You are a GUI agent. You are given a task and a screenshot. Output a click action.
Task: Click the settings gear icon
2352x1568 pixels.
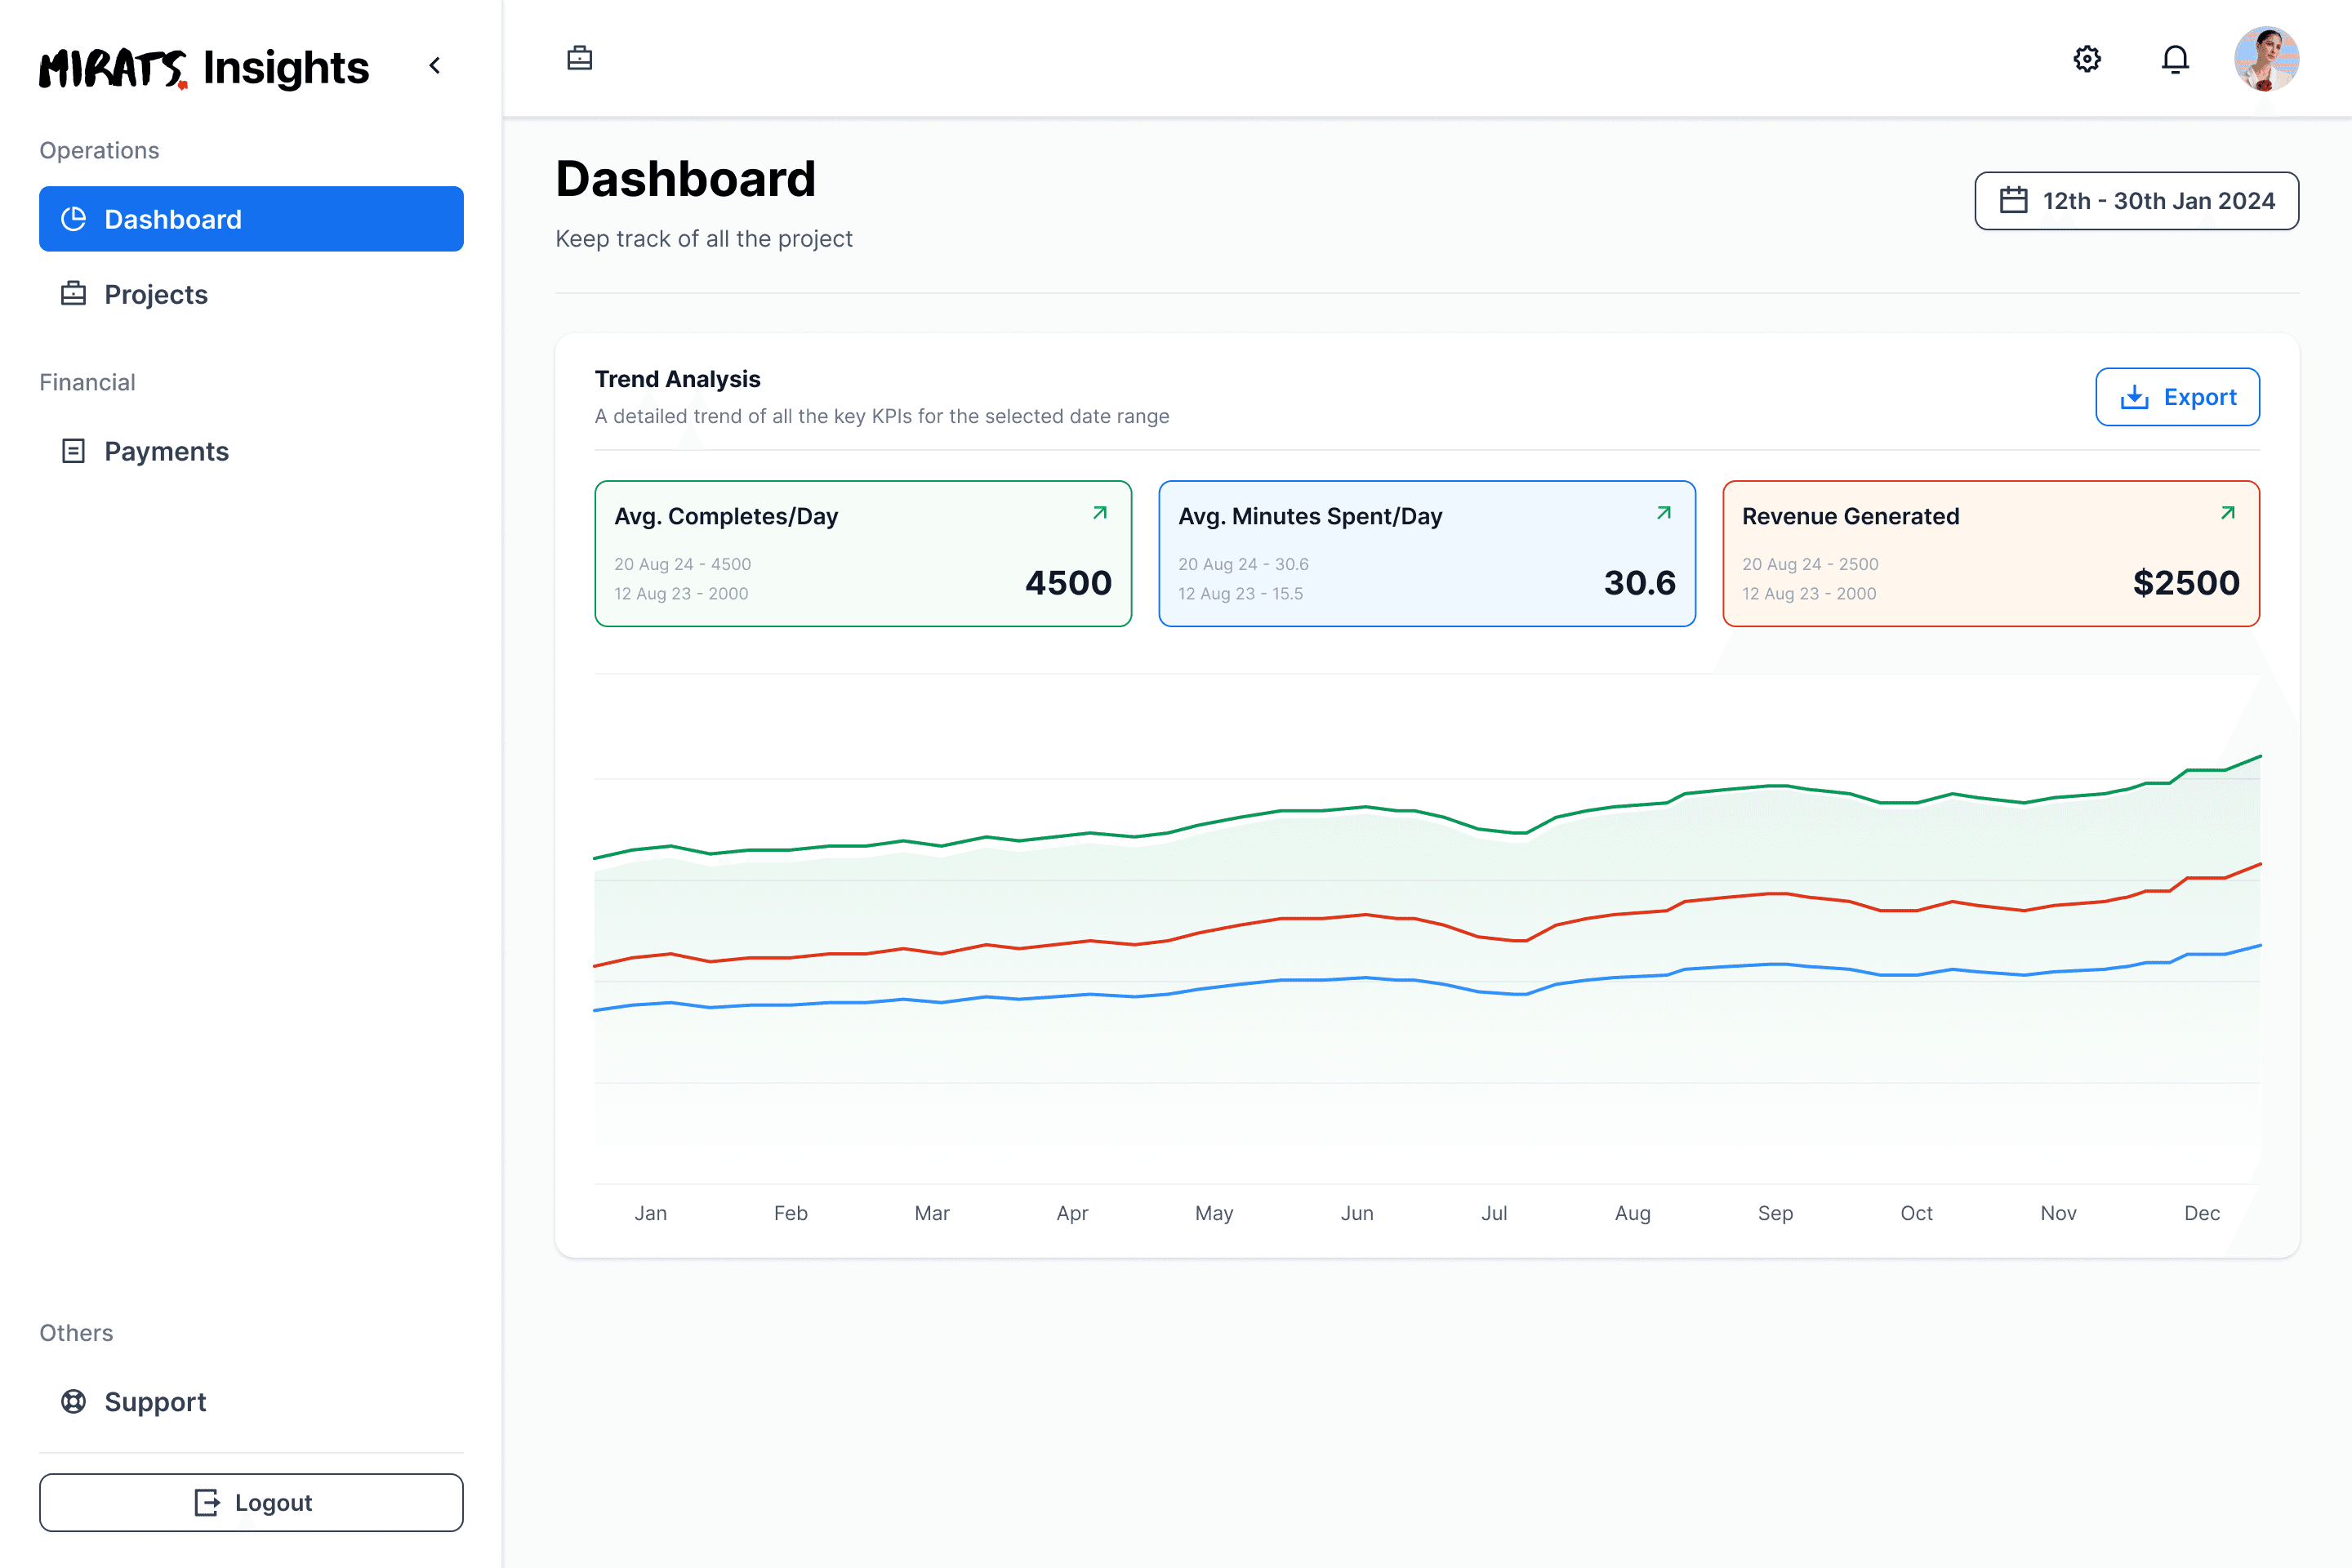click(x=2087, y=59)
